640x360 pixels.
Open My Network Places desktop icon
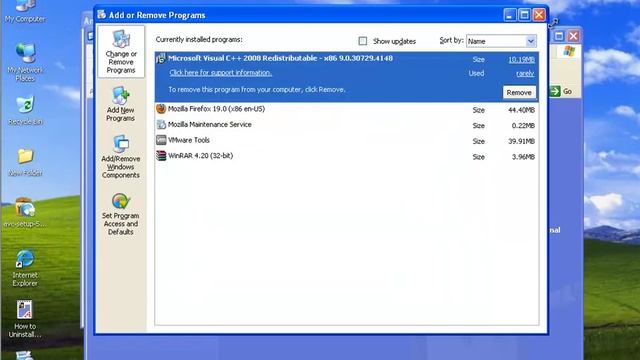[25, 62]
